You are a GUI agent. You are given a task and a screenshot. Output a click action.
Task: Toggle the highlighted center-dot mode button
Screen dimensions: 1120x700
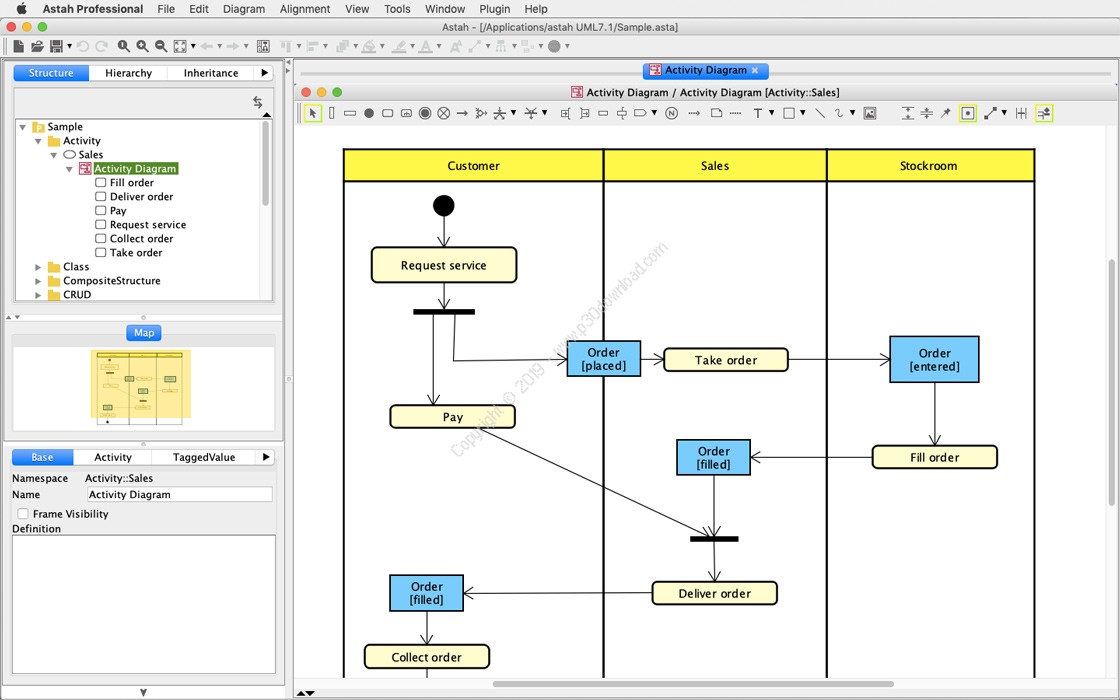point(968,113)
